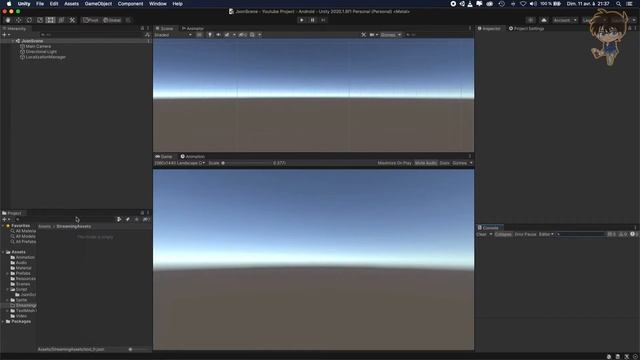Switch to the Animator tab
This screenshot has width=640, height=360.
click(x=193, y=29)
